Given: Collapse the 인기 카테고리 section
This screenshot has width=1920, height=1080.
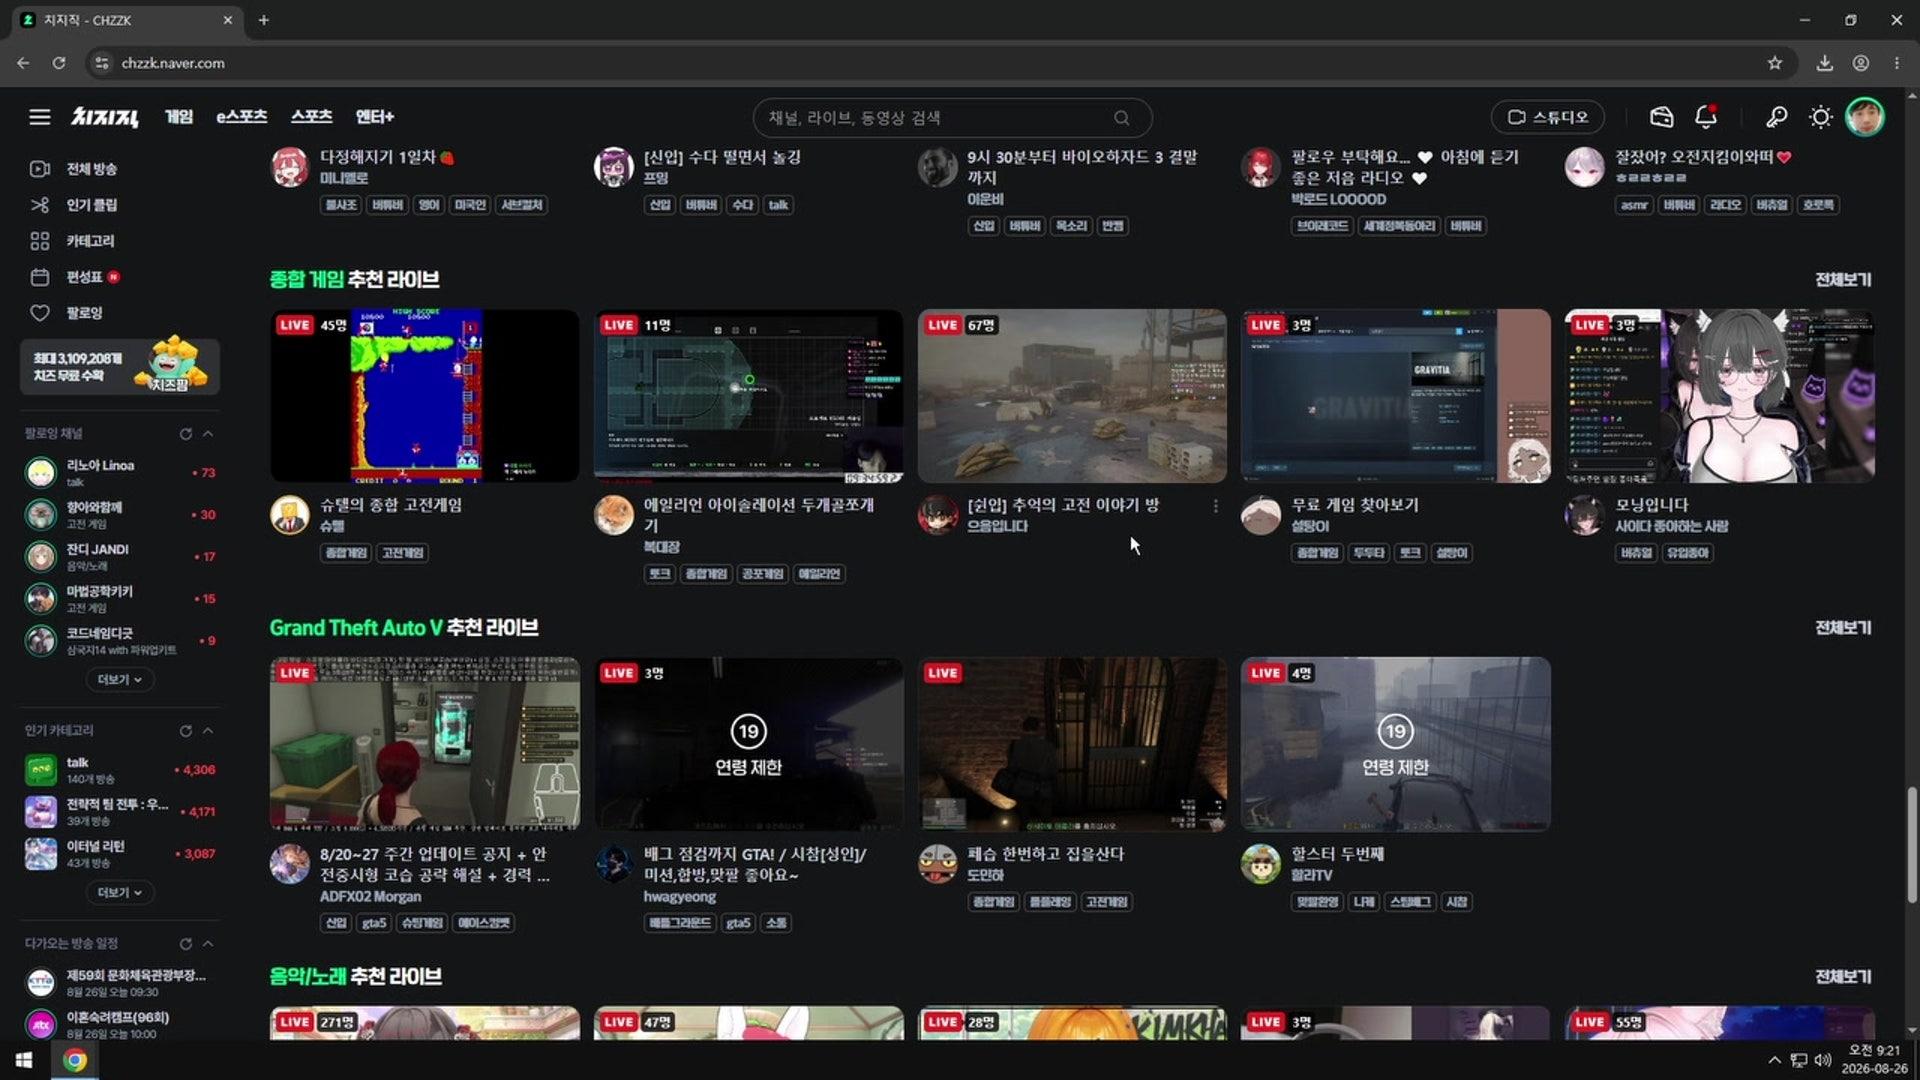Looking at the screenshot, I should click(x=208, y=731).
